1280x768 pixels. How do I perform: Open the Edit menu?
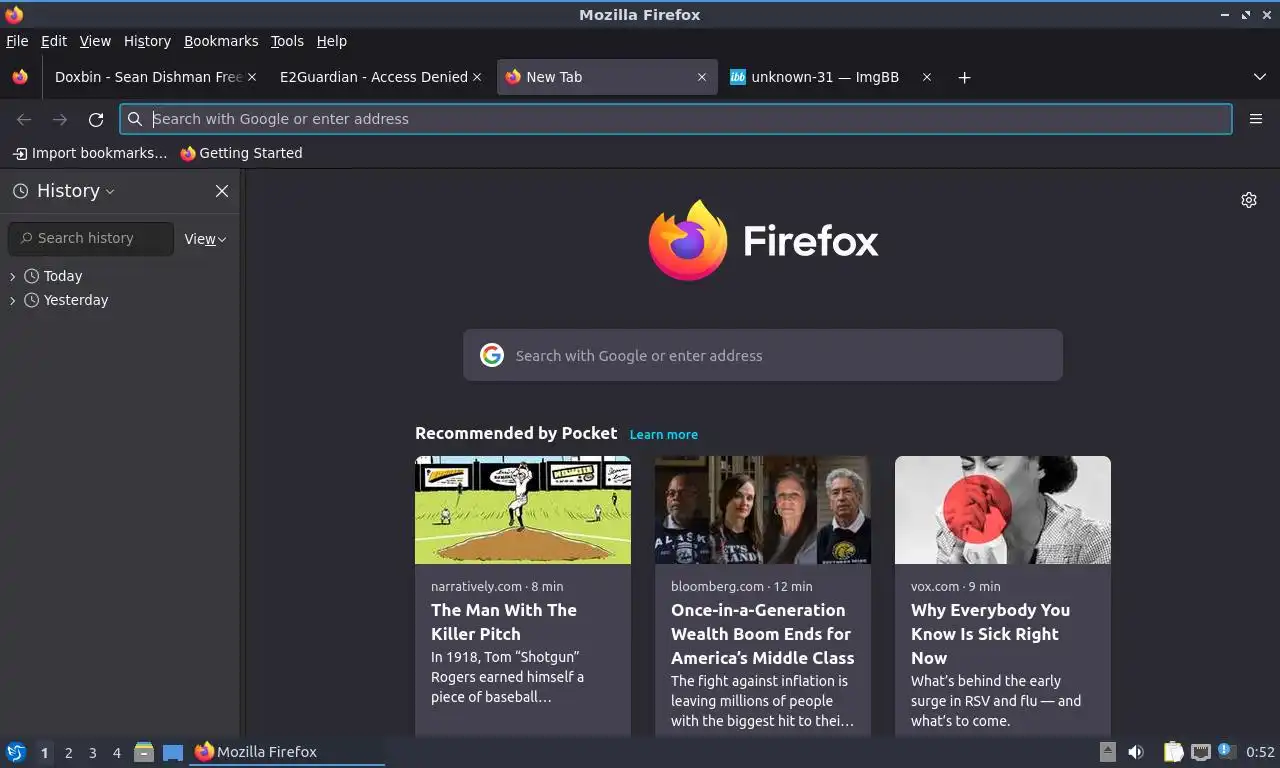tap(54, 41)
